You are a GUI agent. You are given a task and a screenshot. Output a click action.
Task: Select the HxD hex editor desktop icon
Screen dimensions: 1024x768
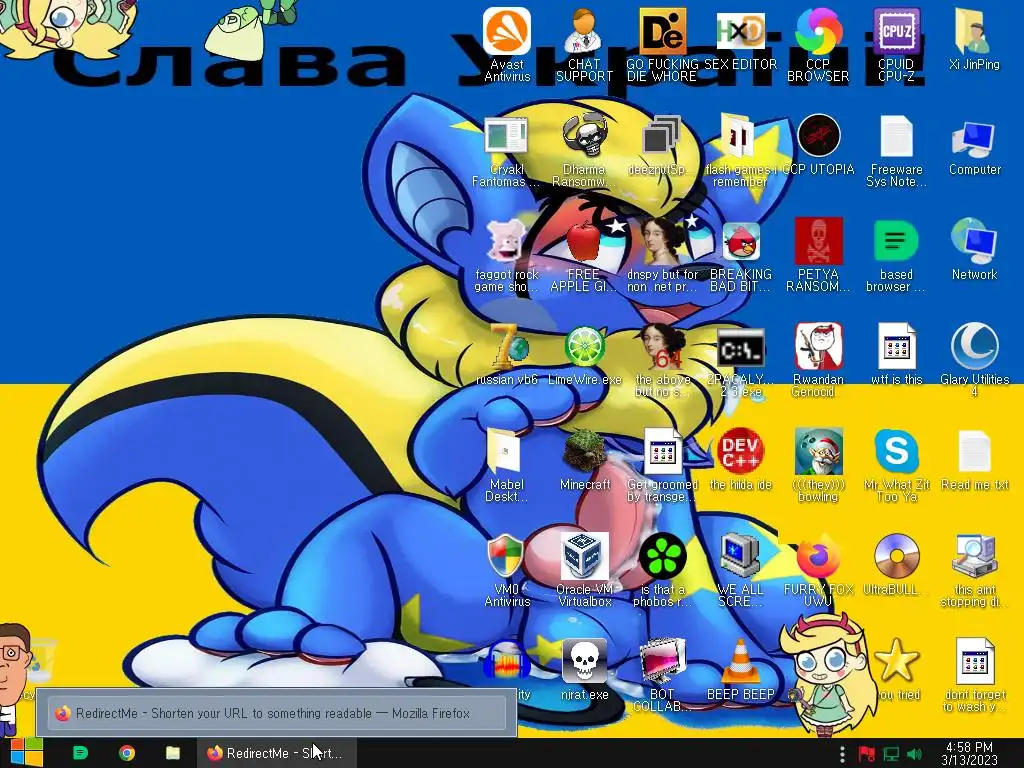click(x=740, y=31)
